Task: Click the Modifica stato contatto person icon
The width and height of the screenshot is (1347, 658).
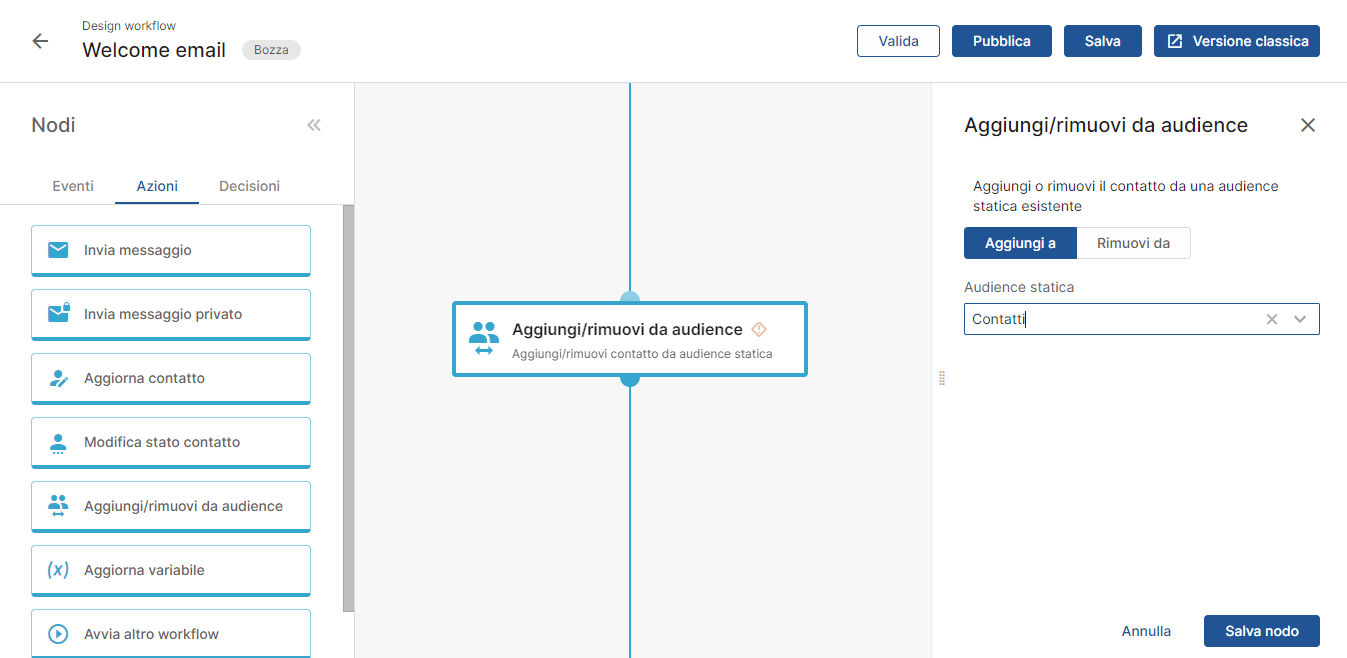Action: tap(58, 442)
